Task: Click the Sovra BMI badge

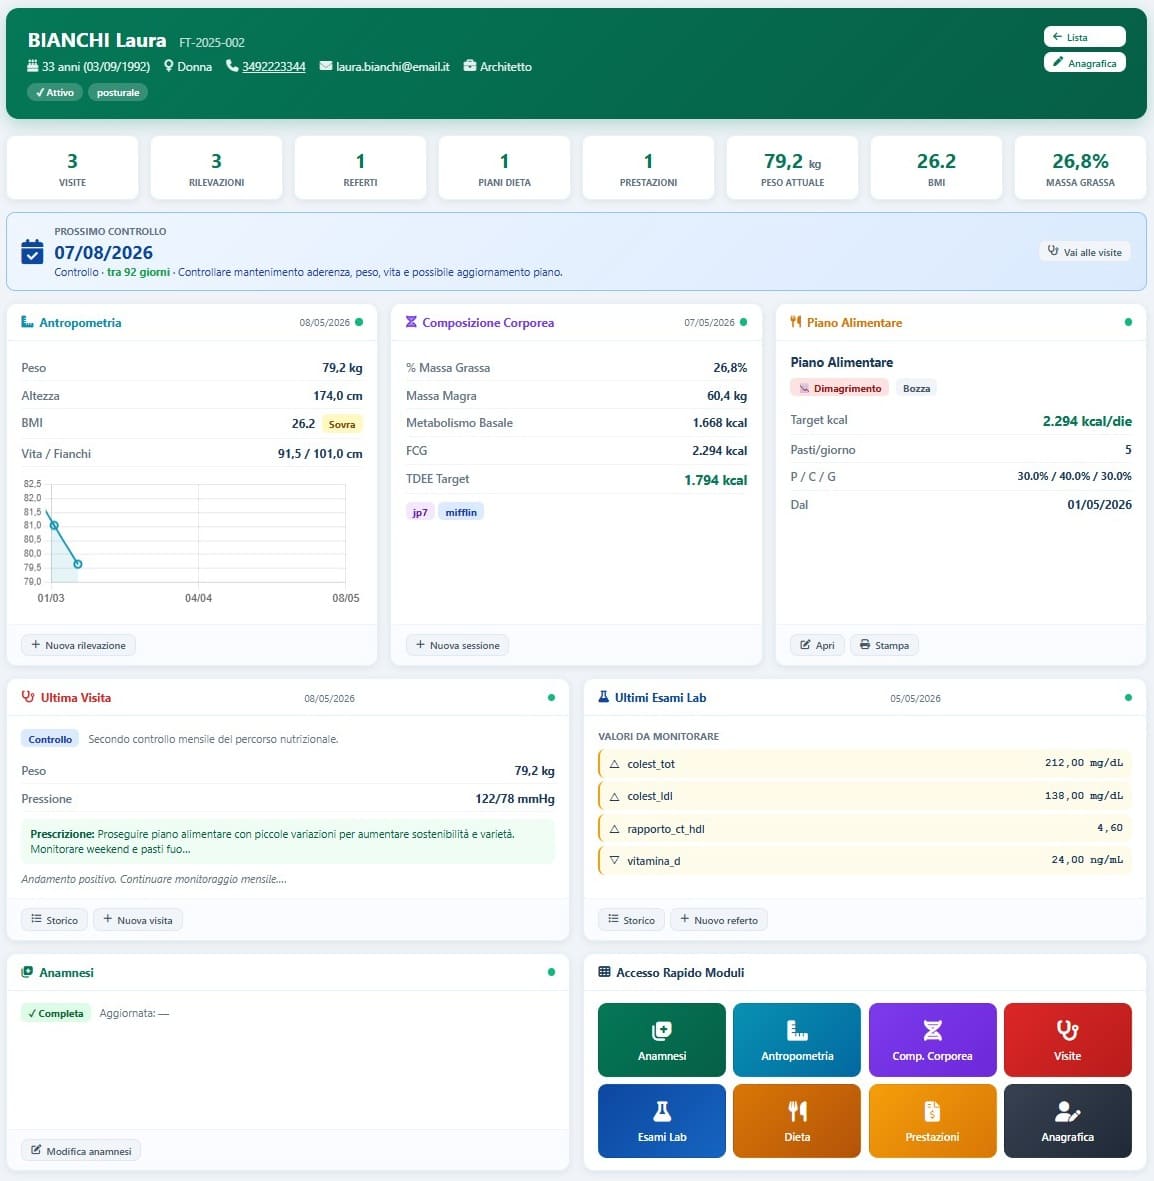Action: [342, 424]
